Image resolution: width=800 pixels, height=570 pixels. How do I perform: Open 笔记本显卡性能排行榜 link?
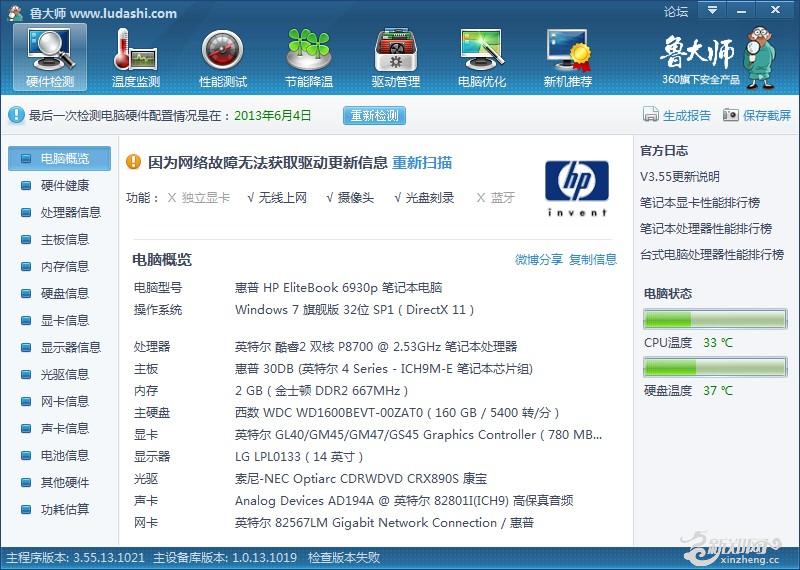(700, 203)
